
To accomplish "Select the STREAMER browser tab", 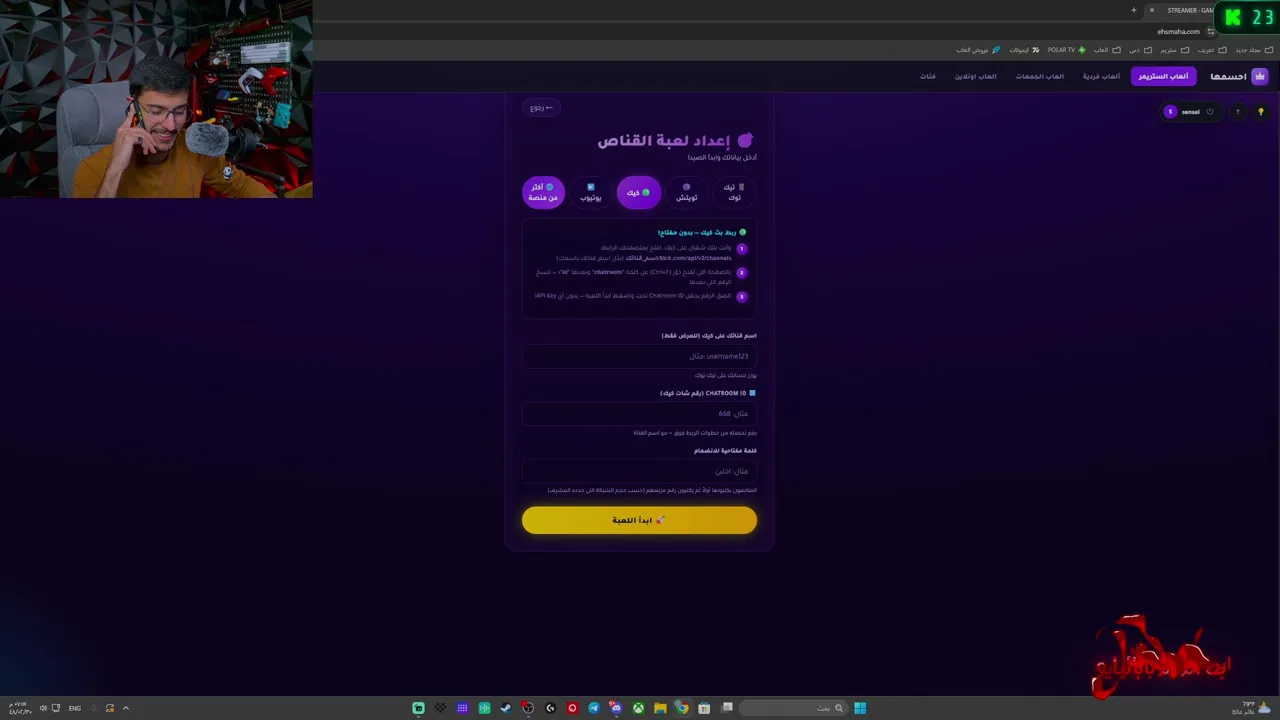I will click(1189, 10).
